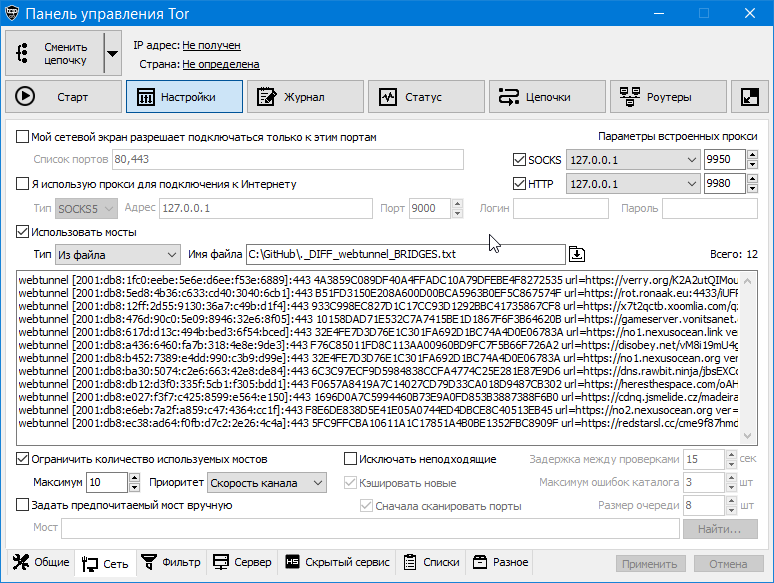774x583 pixels.
Task: Click bridge line with gameserver.vonitsanet url
Action: [x=378, y=319]
